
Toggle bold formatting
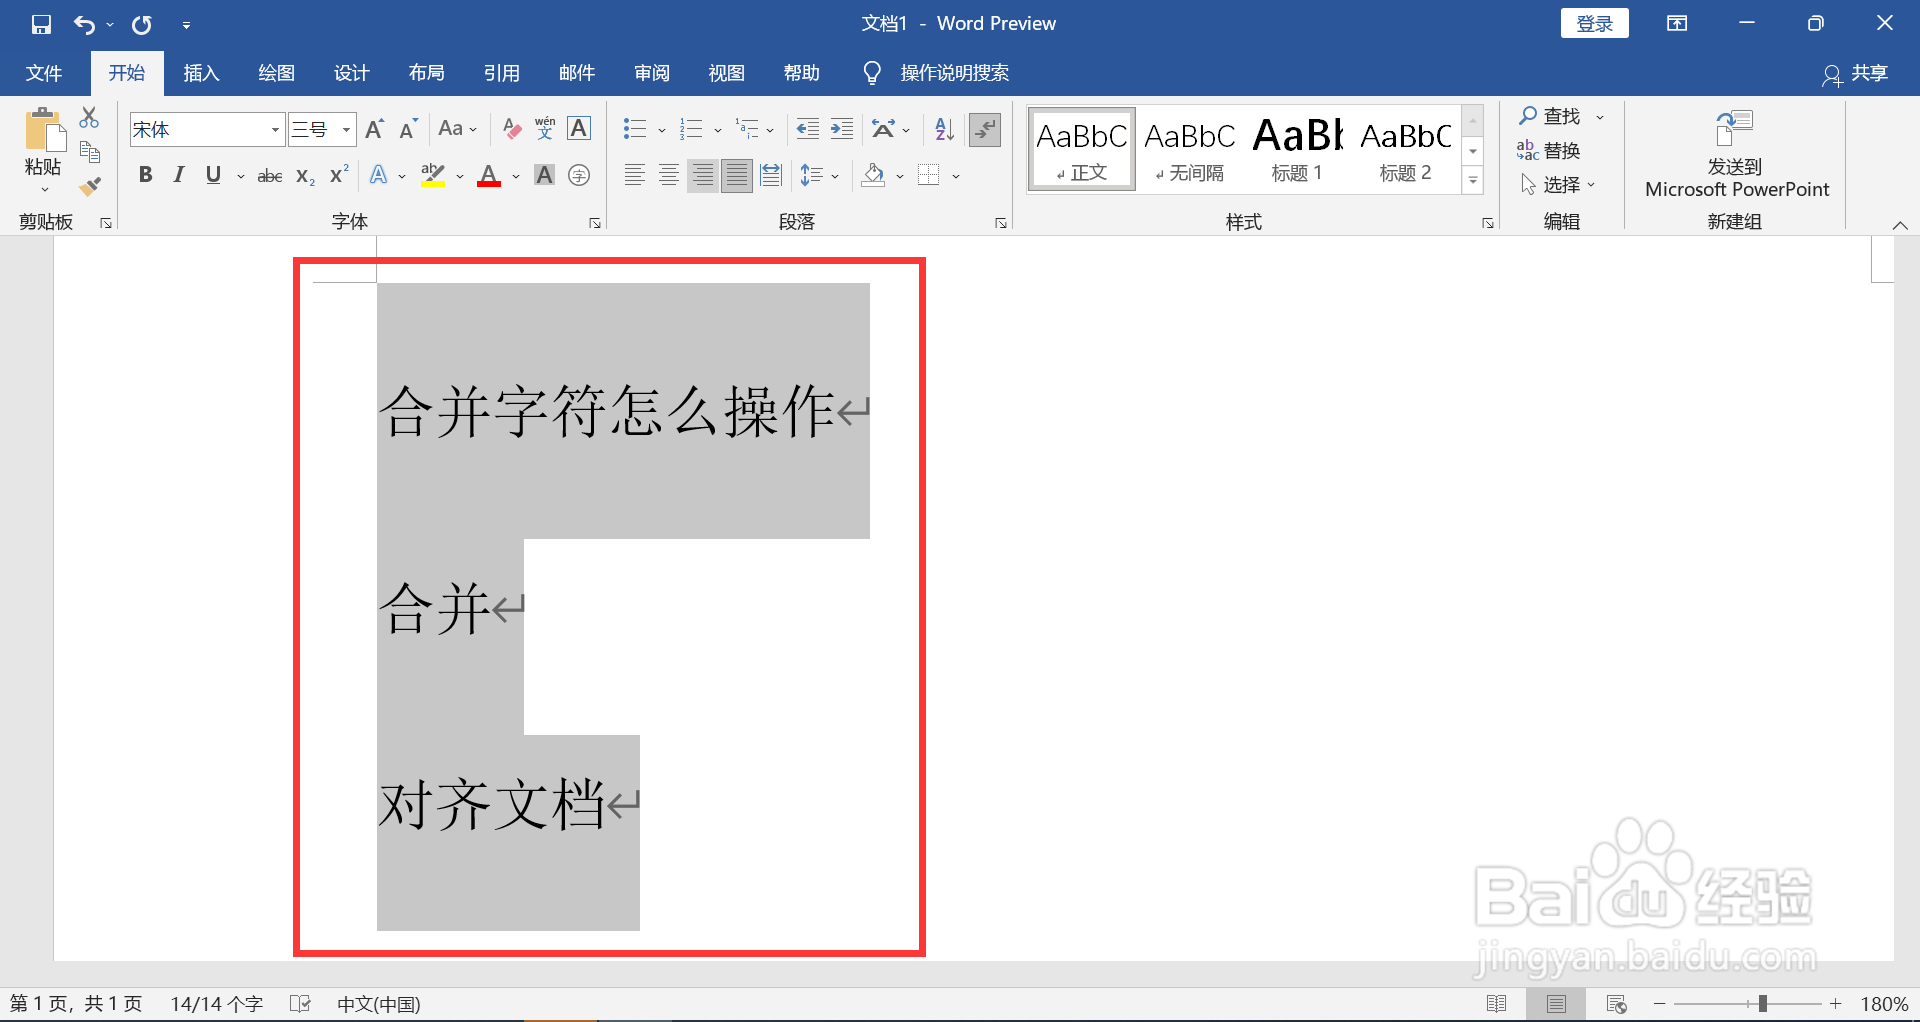tap(146, 175)
